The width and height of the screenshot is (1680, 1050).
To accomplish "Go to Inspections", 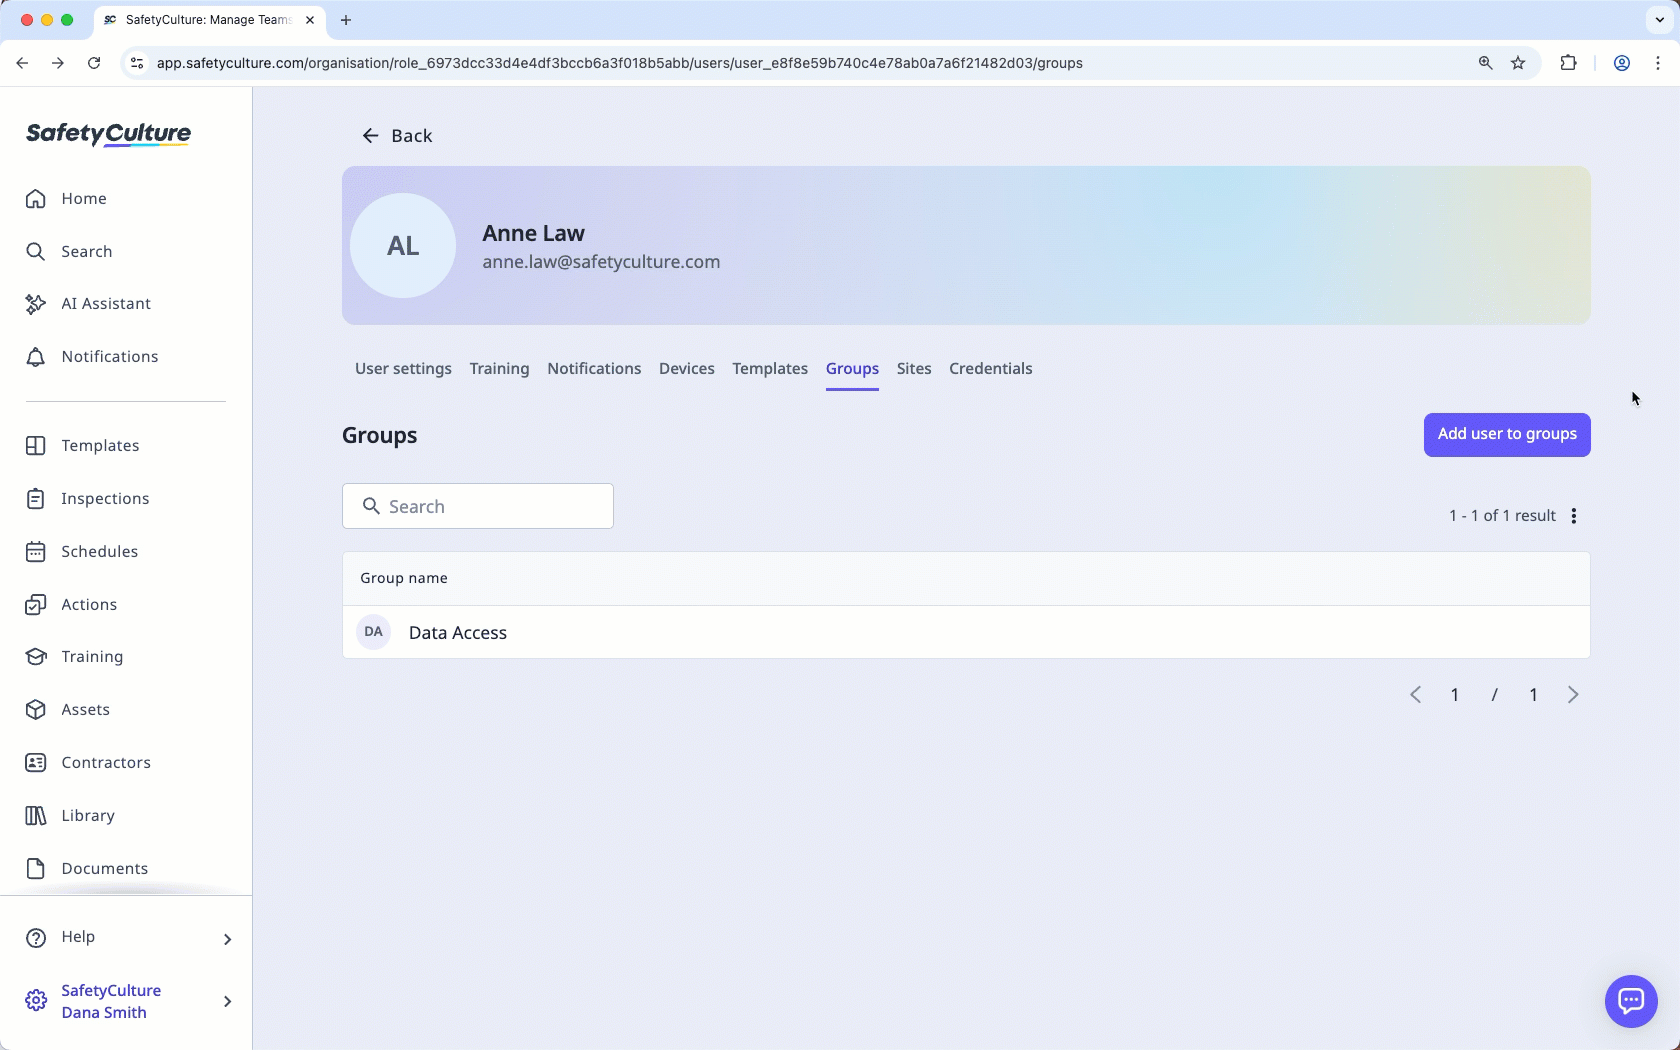I will click(87, 499).
